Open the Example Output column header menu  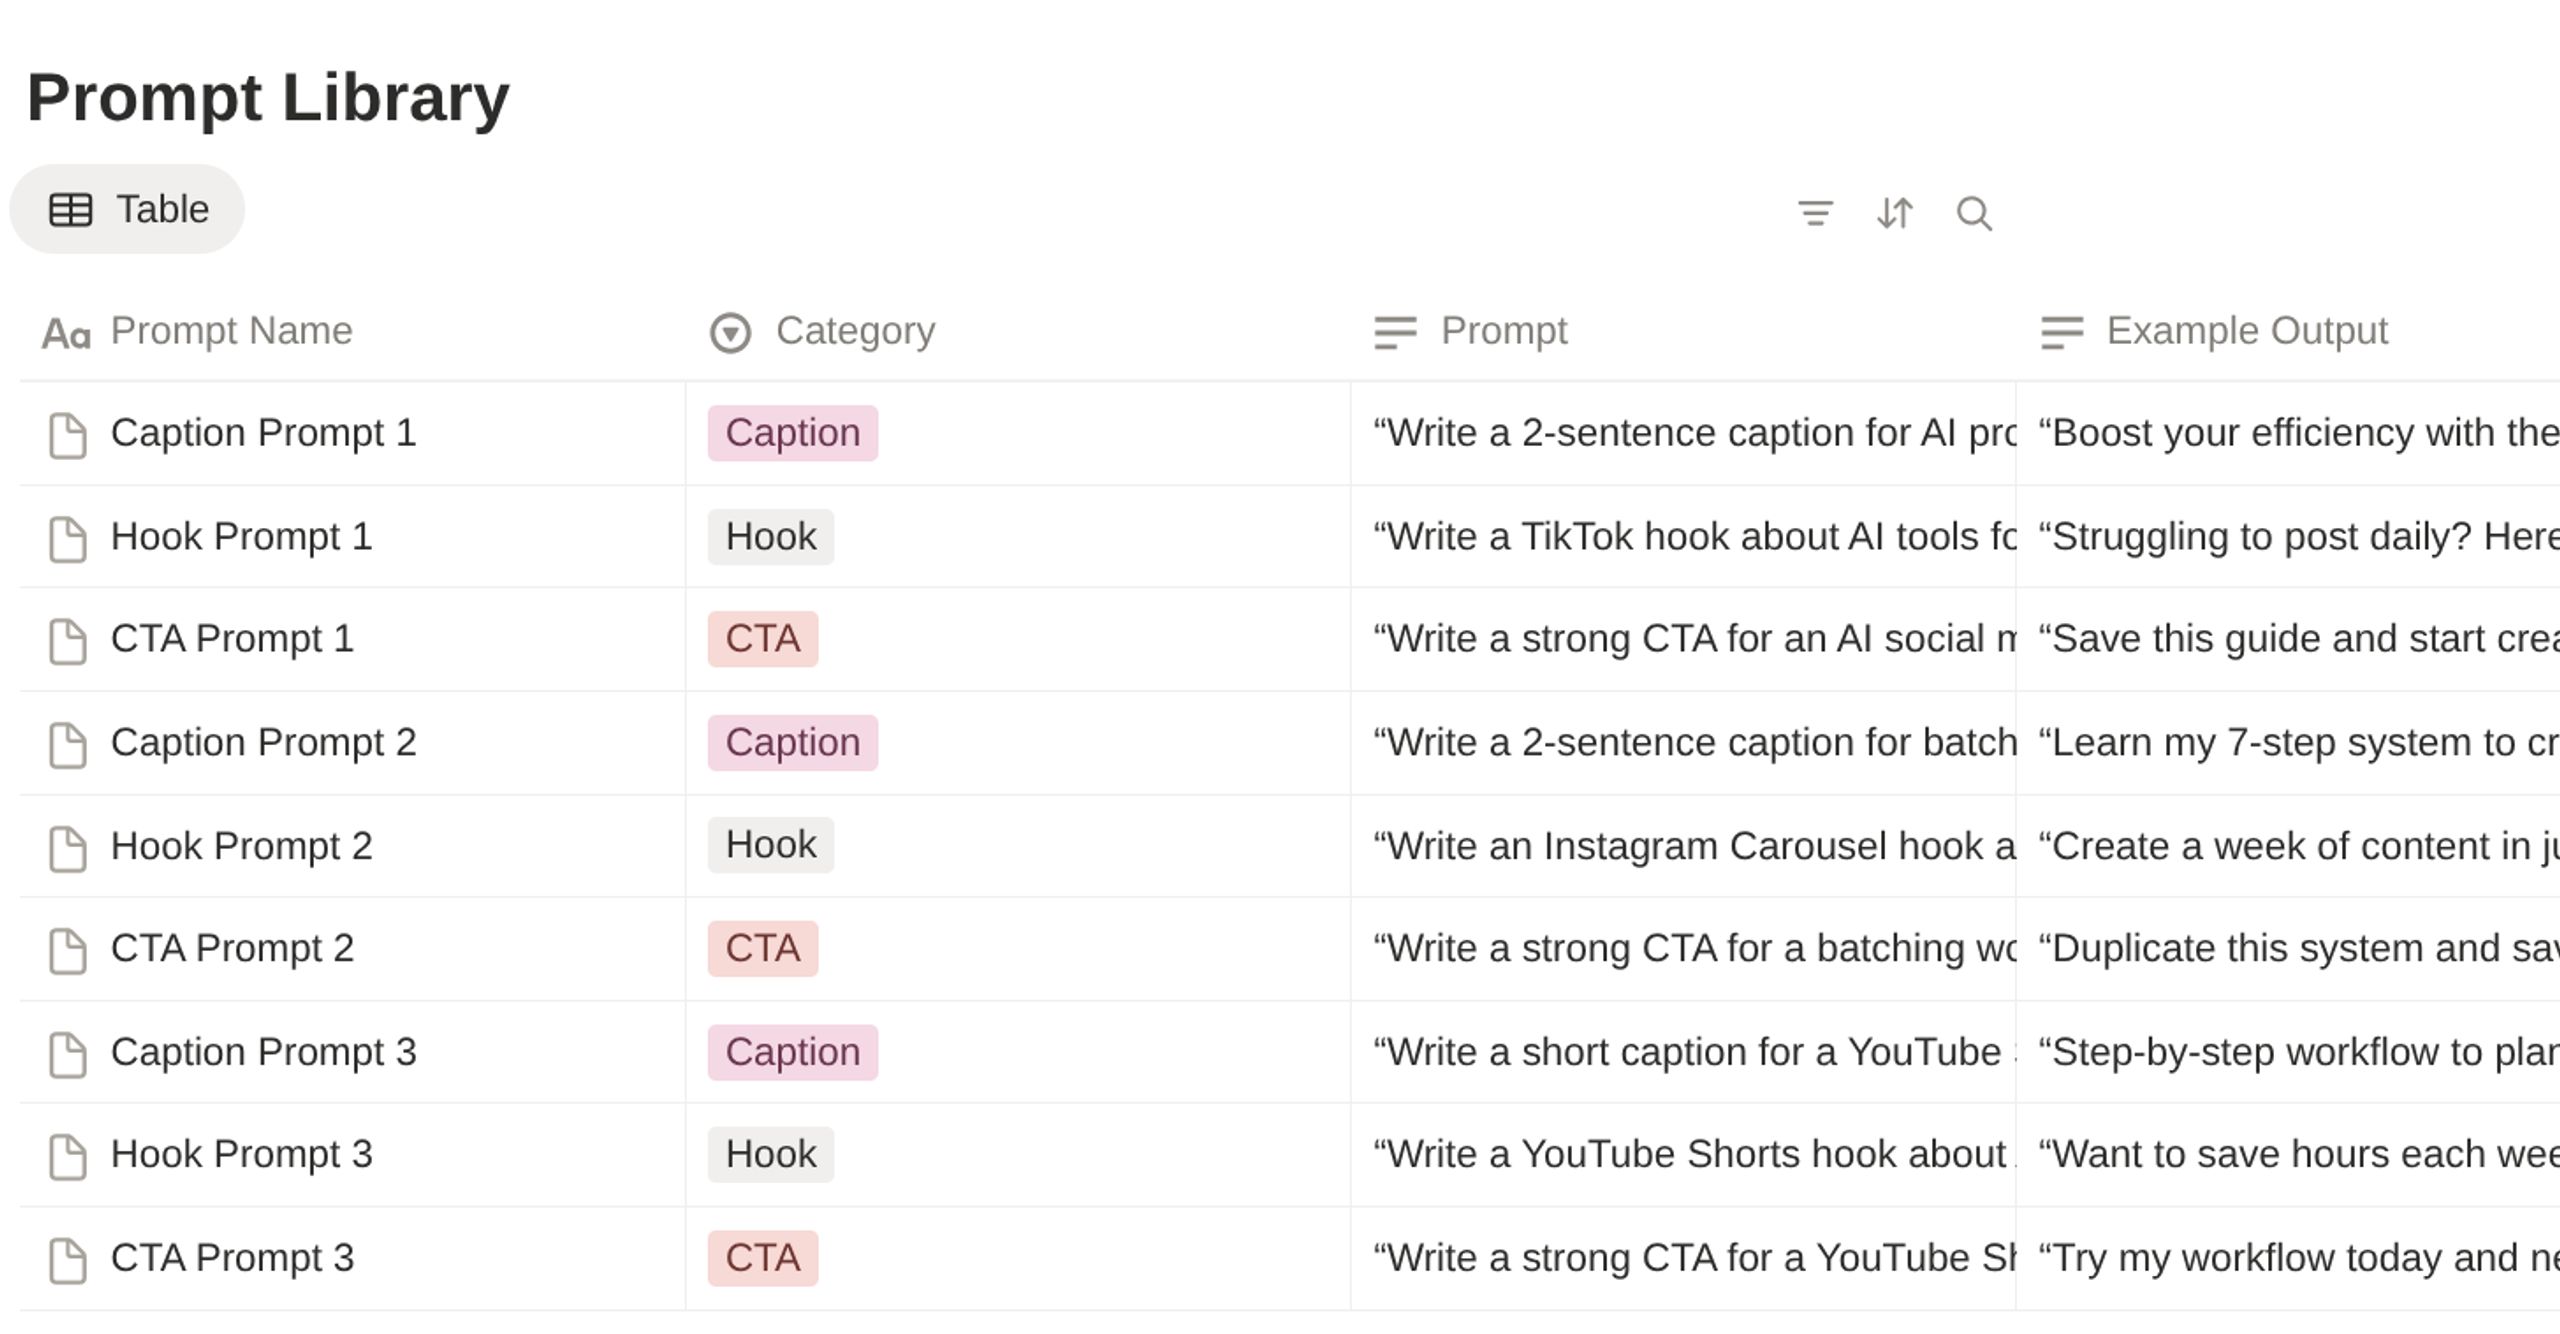click(x=2288, y=331)
